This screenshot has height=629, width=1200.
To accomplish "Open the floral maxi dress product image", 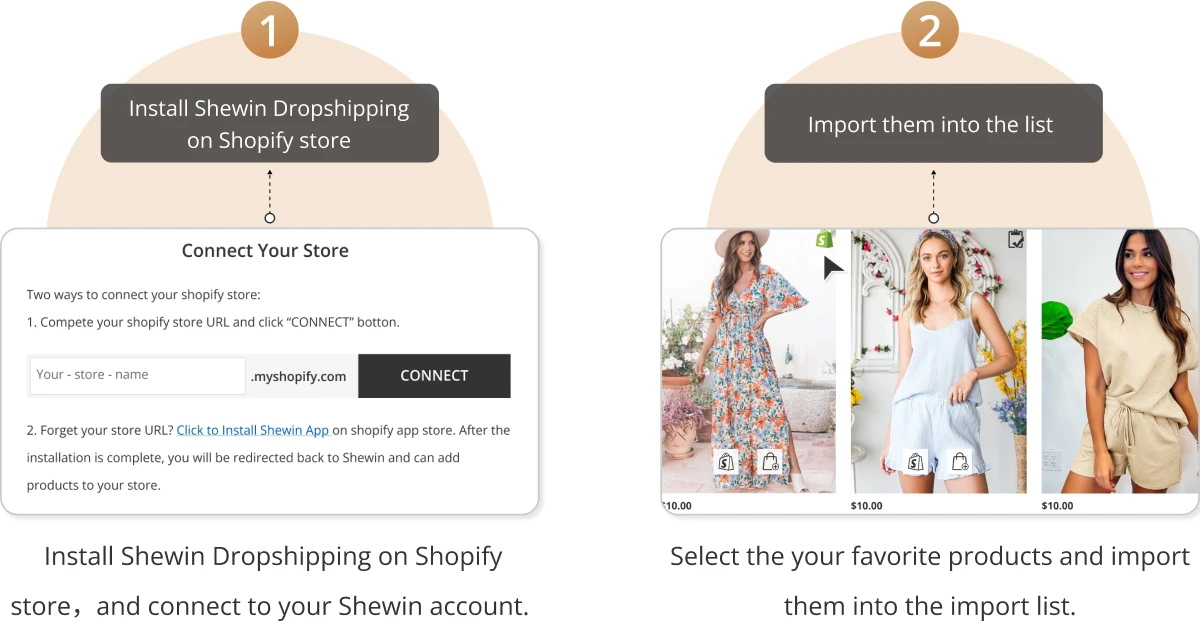I will point(749,362).
